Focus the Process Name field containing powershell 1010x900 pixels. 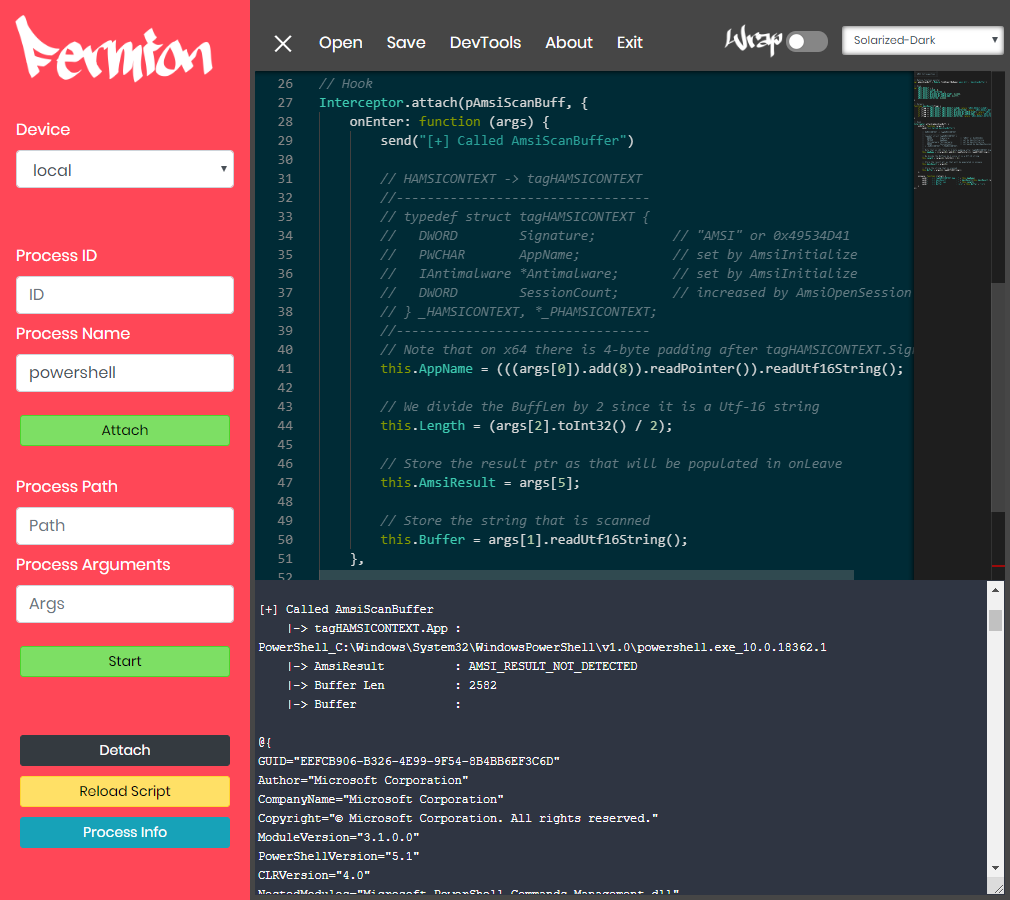[125, 373]
